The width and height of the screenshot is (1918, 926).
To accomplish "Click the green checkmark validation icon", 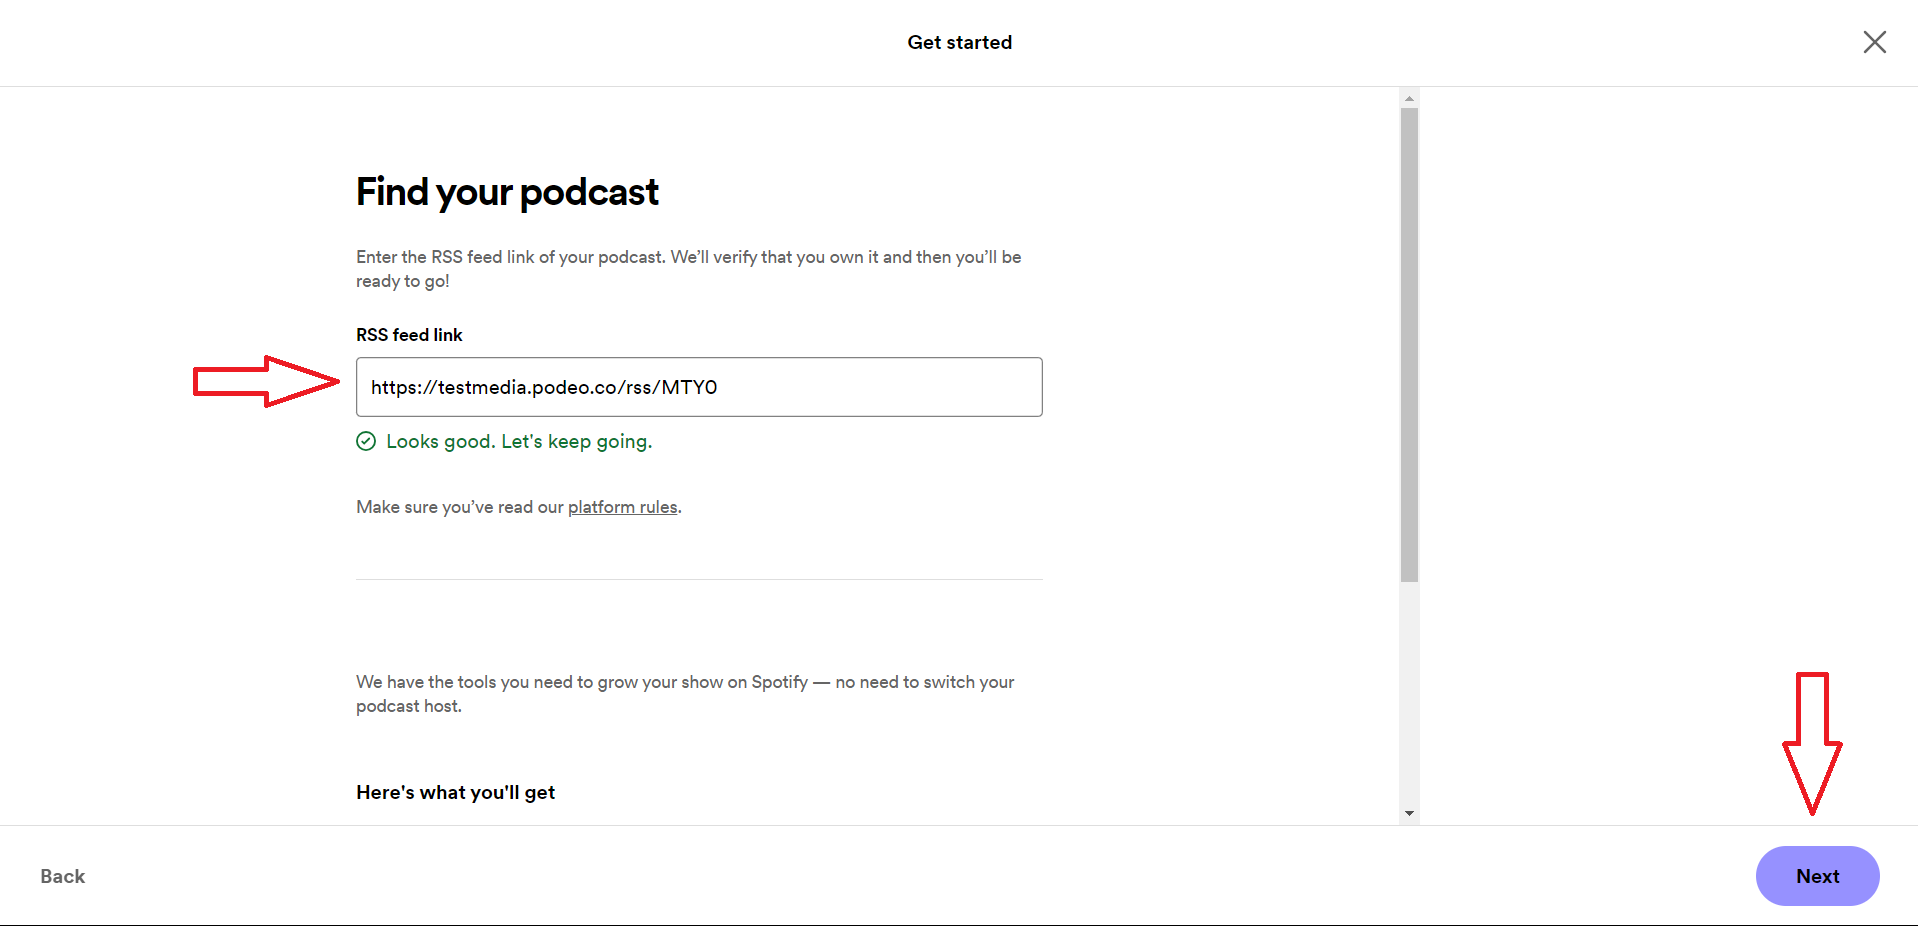I will (366, 441).
